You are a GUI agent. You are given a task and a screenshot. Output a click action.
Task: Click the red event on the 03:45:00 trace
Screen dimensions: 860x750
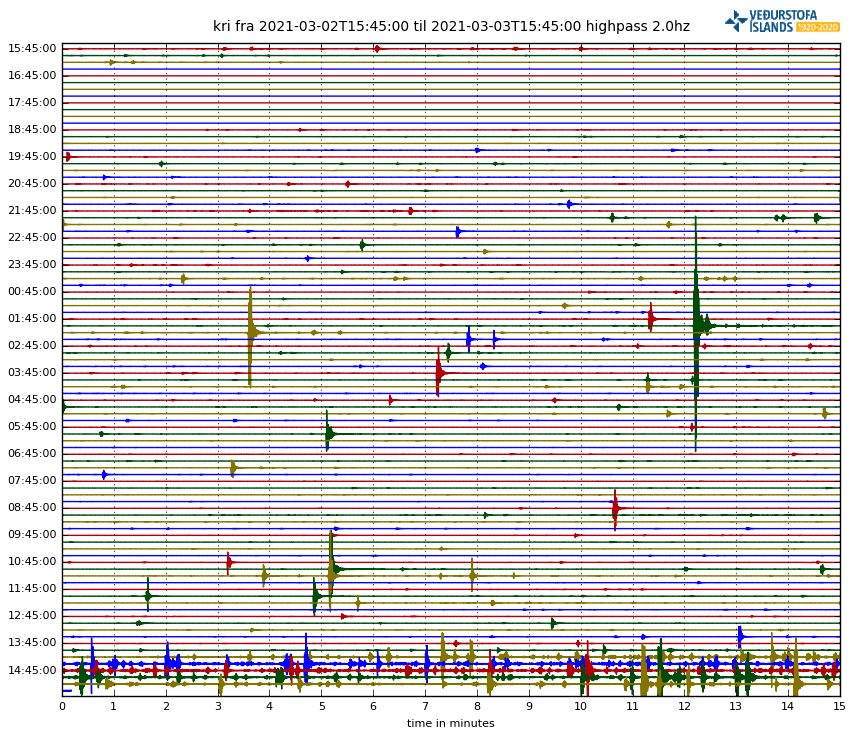coord(439,372)
